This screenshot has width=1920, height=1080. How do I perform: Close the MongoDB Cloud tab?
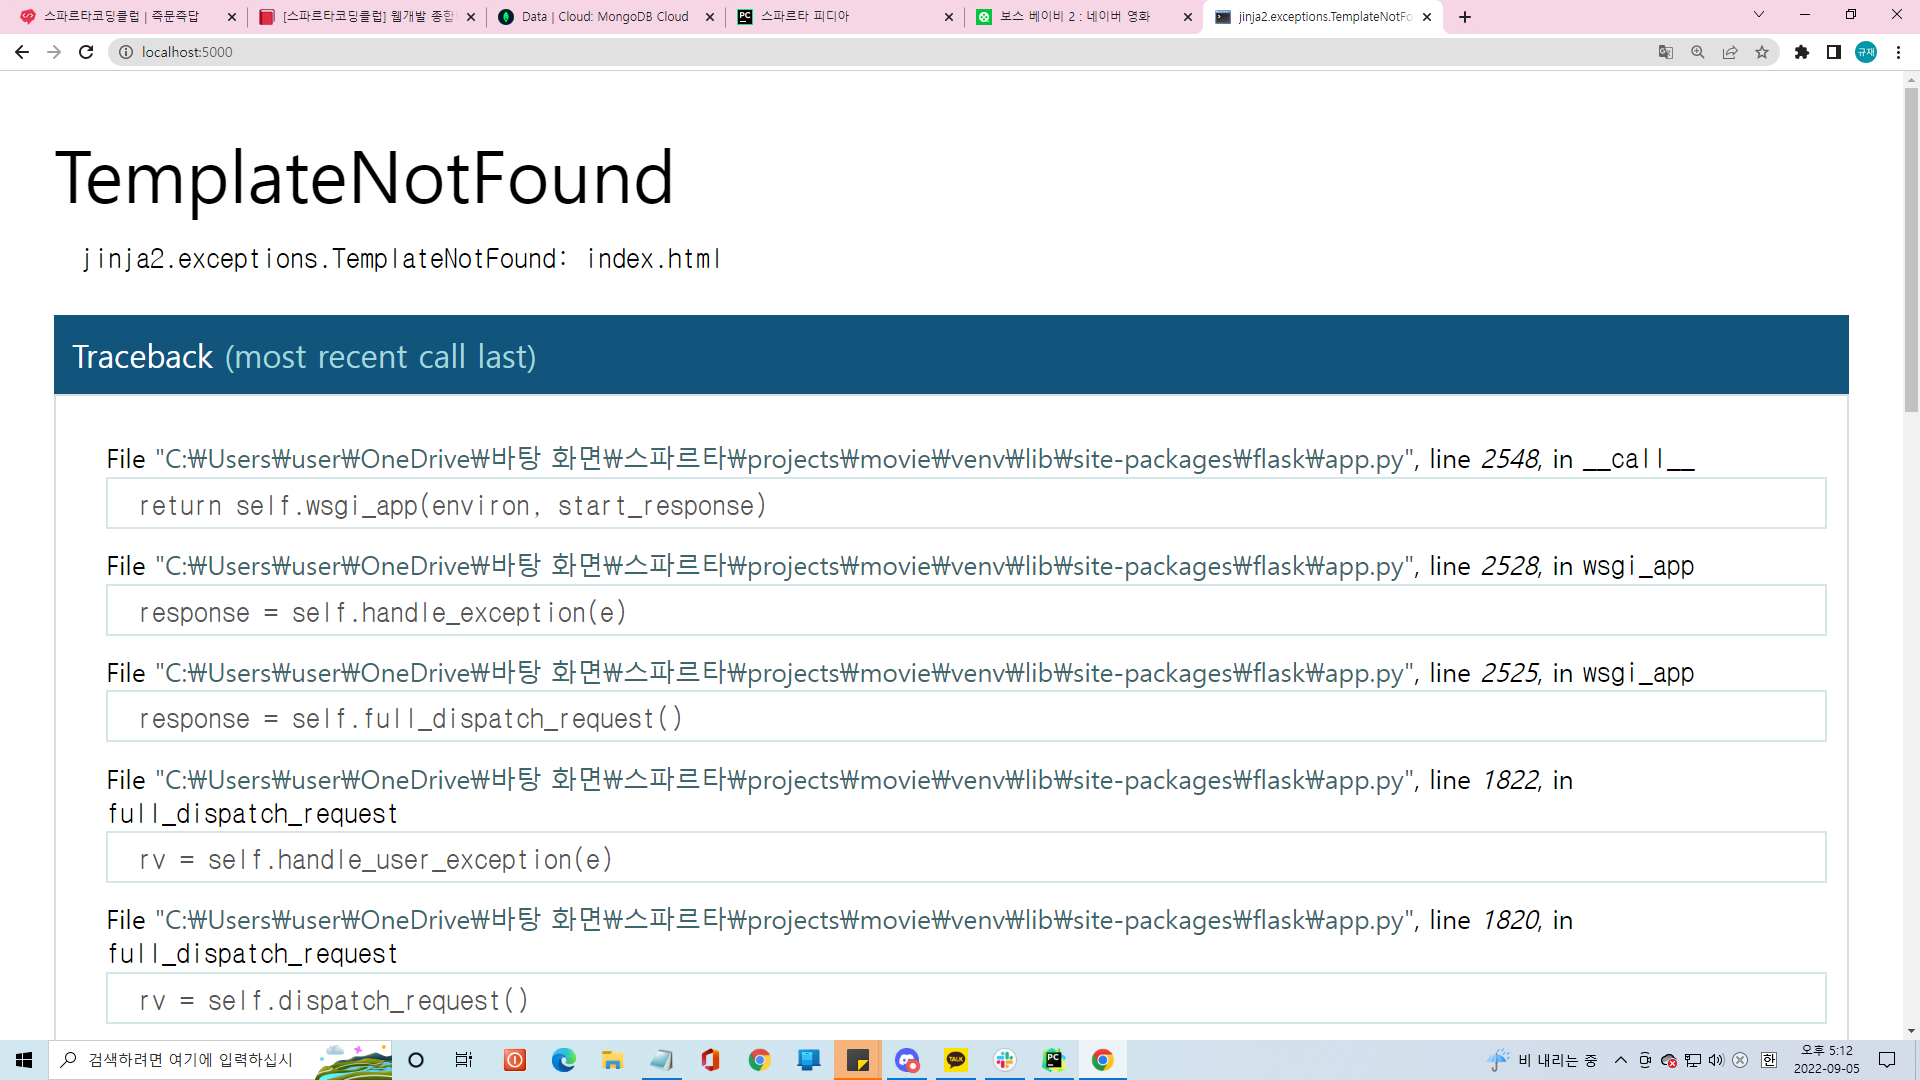pyautogui.click(x=710, y=17)
